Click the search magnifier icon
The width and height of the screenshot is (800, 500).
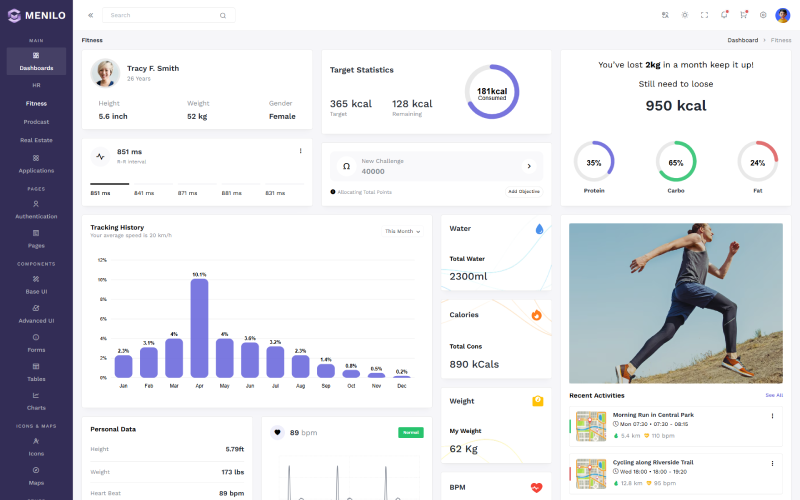[x=223, y=16]
